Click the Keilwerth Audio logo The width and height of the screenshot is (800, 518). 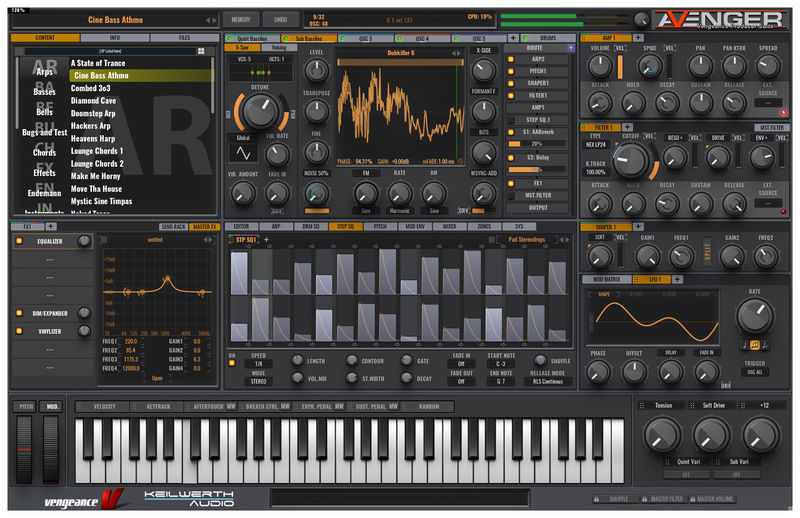pos(189,499)
